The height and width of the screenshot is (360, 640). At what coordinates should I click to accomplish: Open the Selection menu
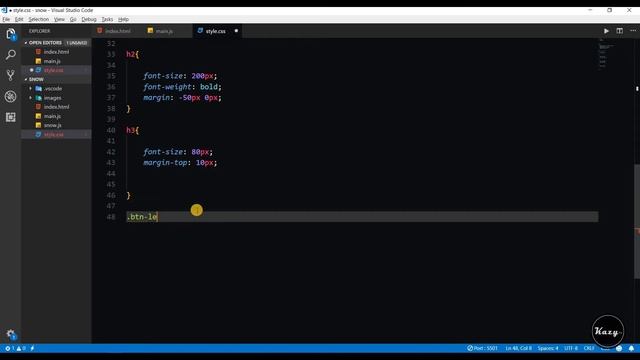click(38, 19)
